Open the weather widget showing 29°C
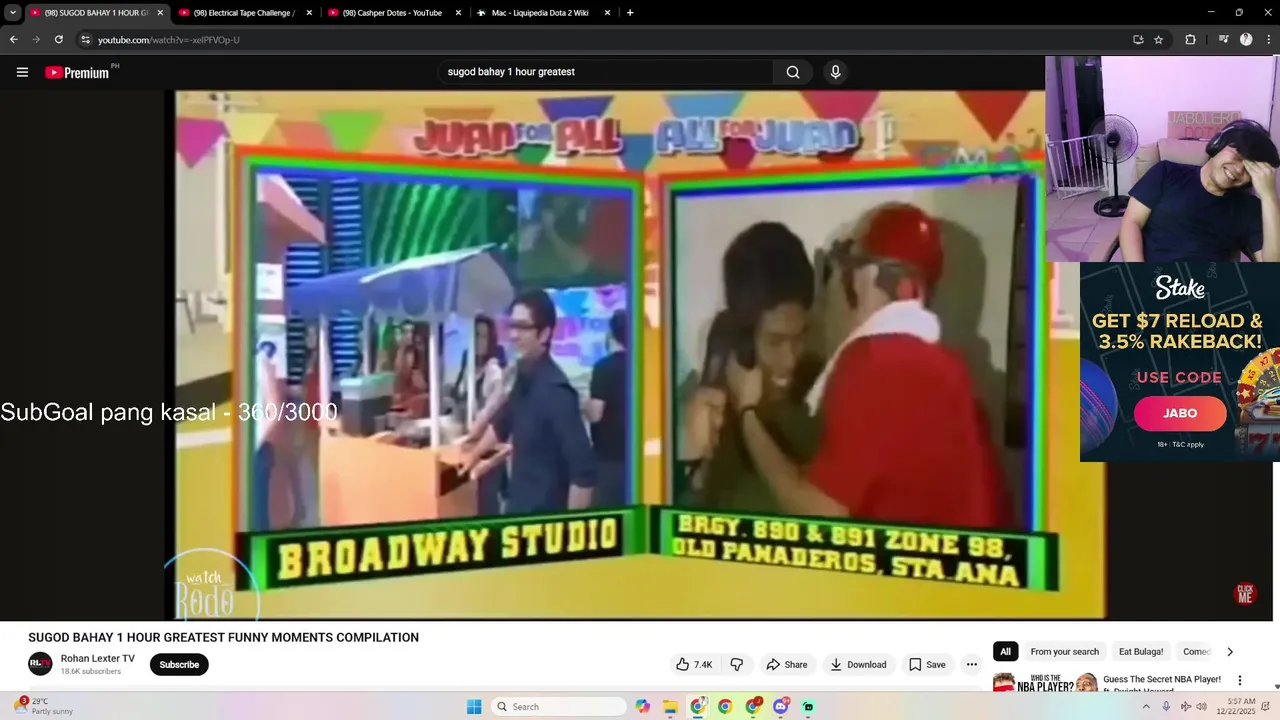Screen dimensions: 1280x720 (45, 706)
